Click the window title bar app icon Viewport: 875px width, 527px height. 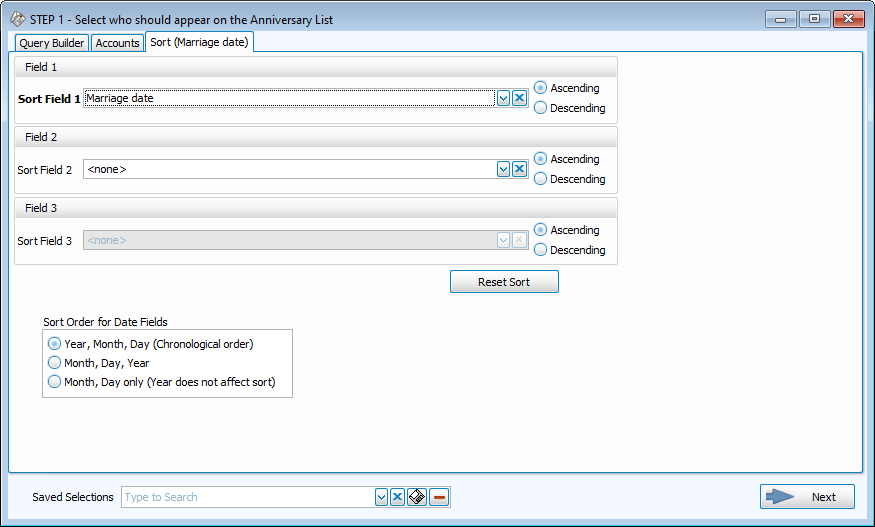17,19
